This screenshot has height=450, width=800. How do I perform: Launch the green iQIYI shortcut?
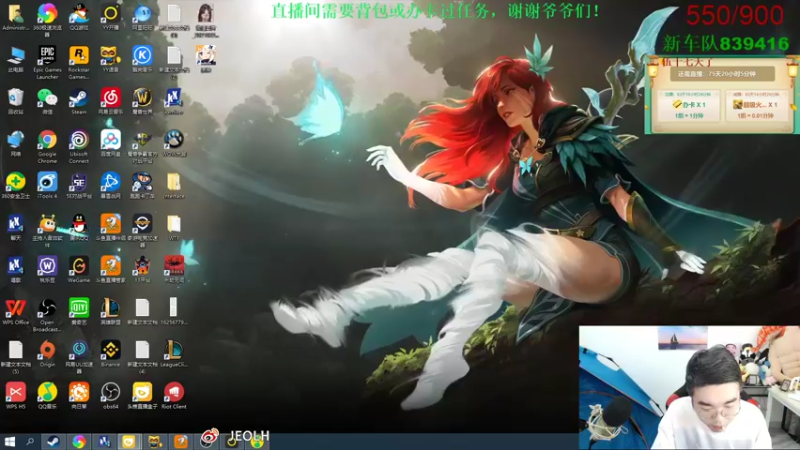click(x=79, y=312)
